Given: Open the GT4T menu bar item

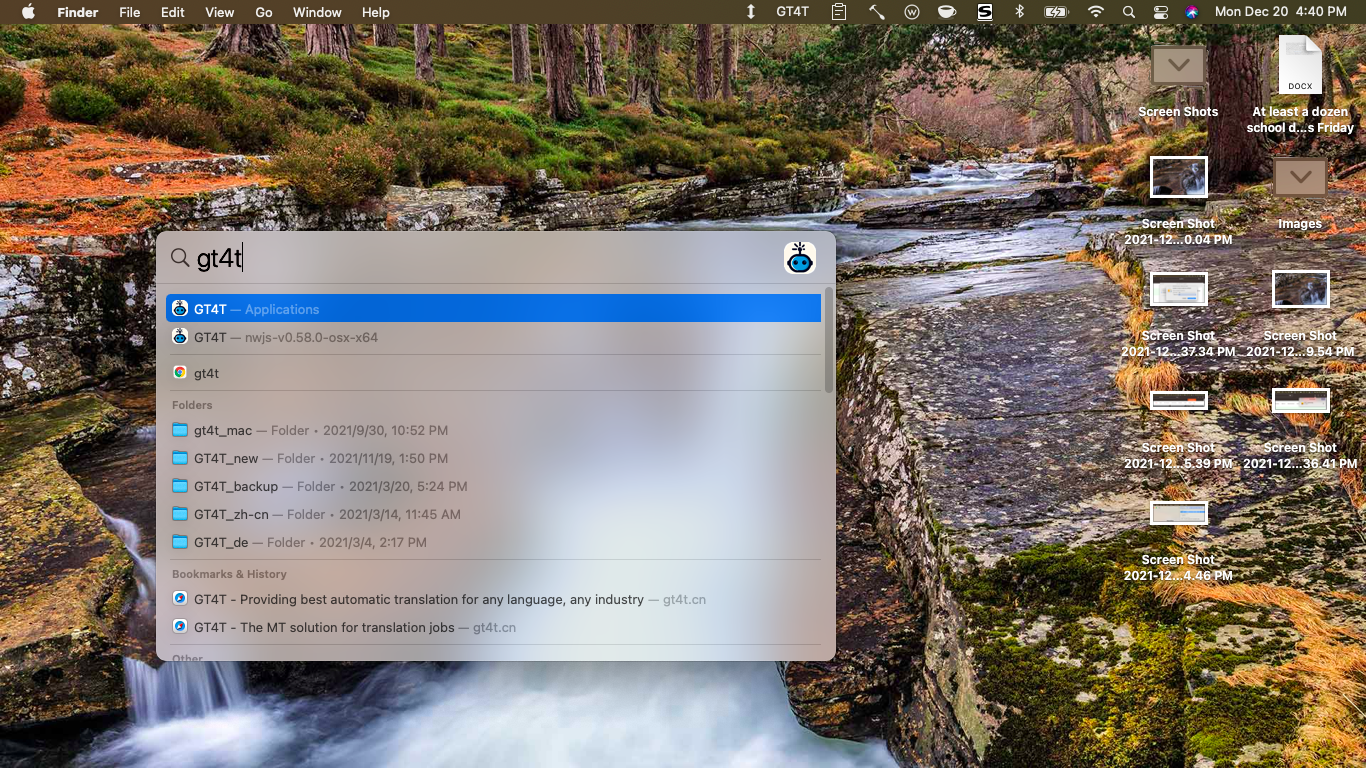Looking at the screenshot, I should pyautogui.click(x=792, y=12).
